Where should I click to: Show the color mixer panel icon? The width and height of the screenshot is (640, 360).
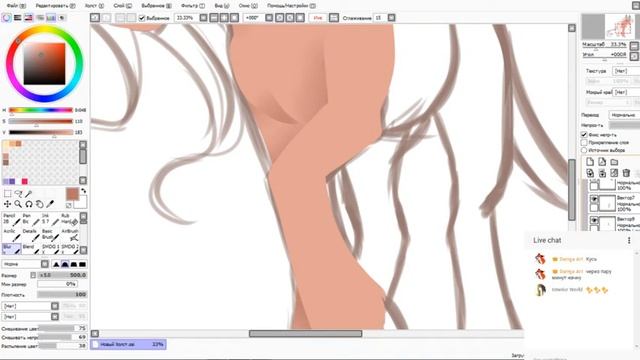coord(40,18)
